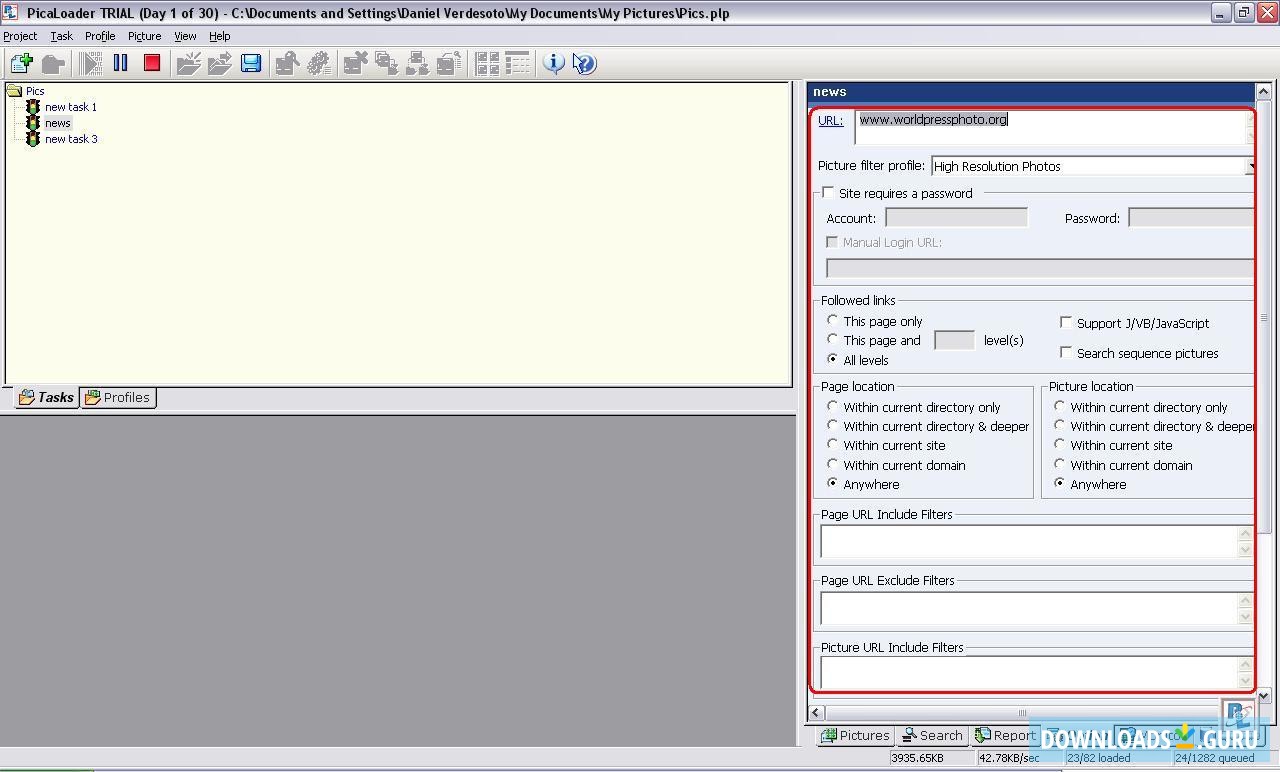
Task: Click the levels number input field
Action: point(954,340)
